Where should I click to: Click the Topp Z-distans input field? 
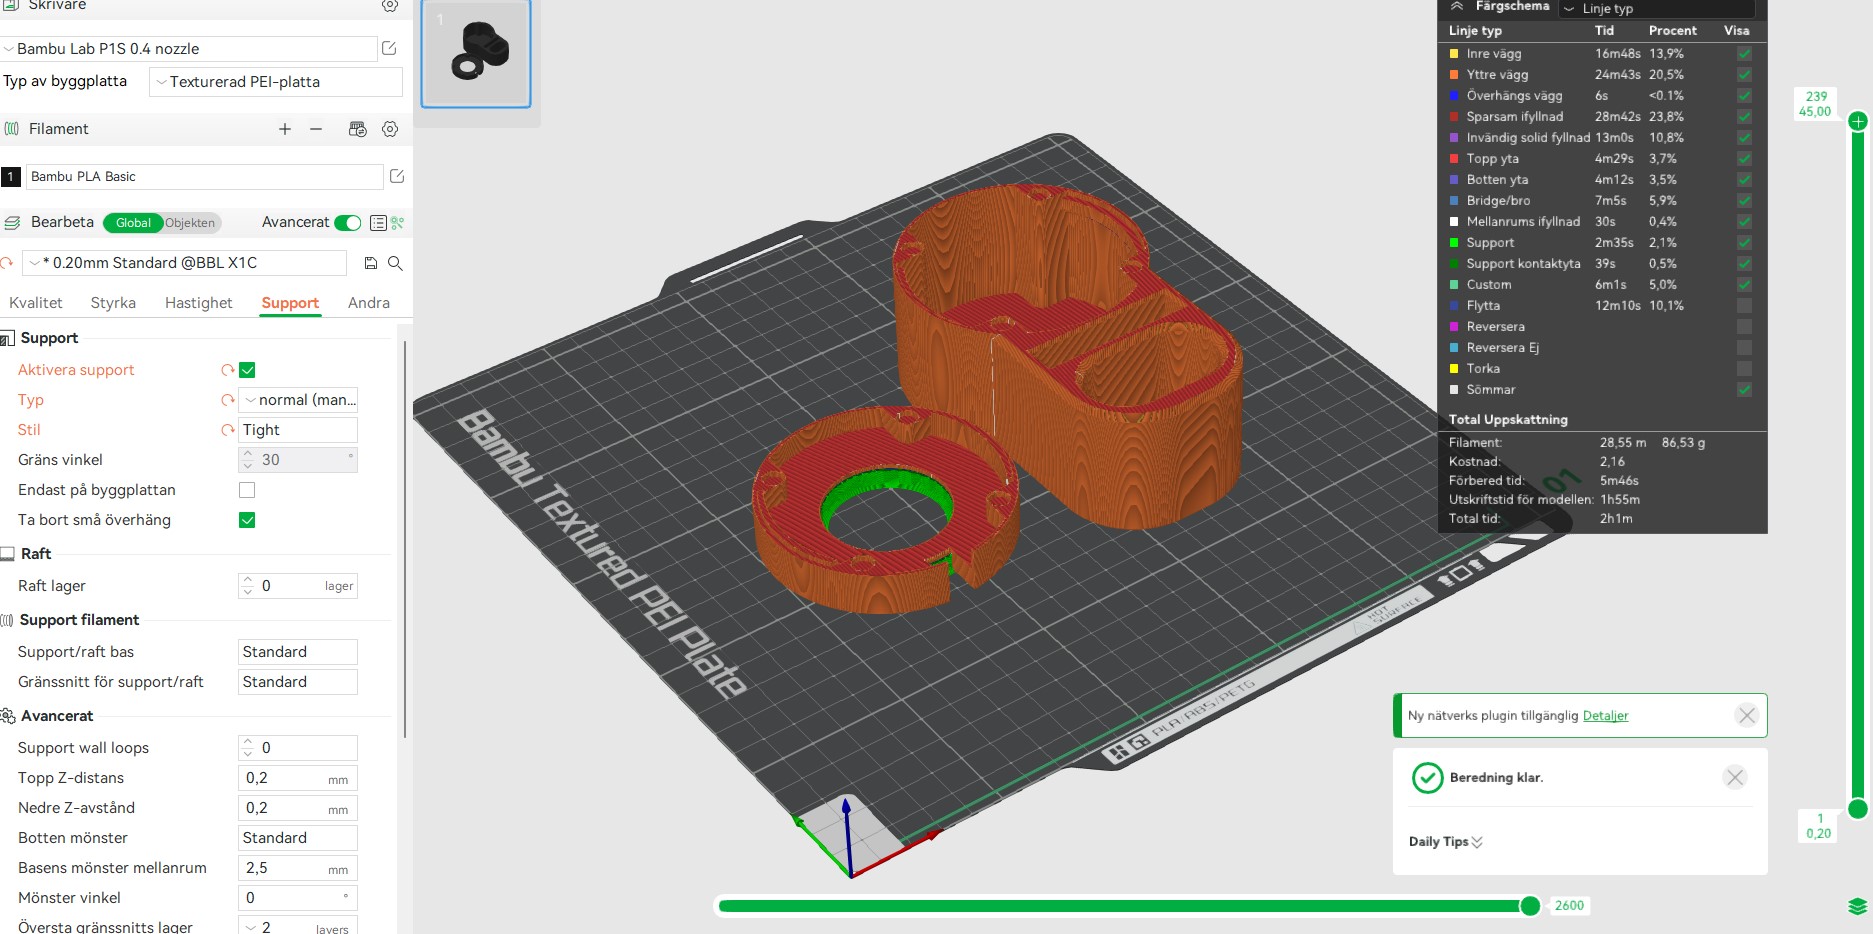pos(298,778)
